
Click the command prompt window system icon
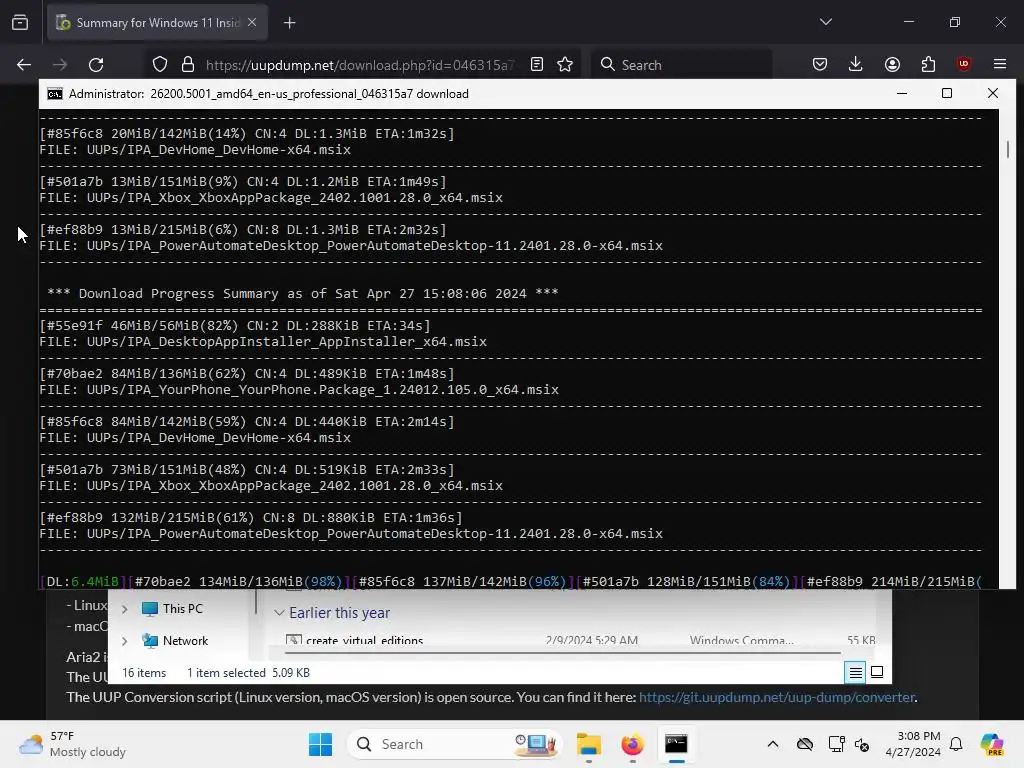coord(55,94)
